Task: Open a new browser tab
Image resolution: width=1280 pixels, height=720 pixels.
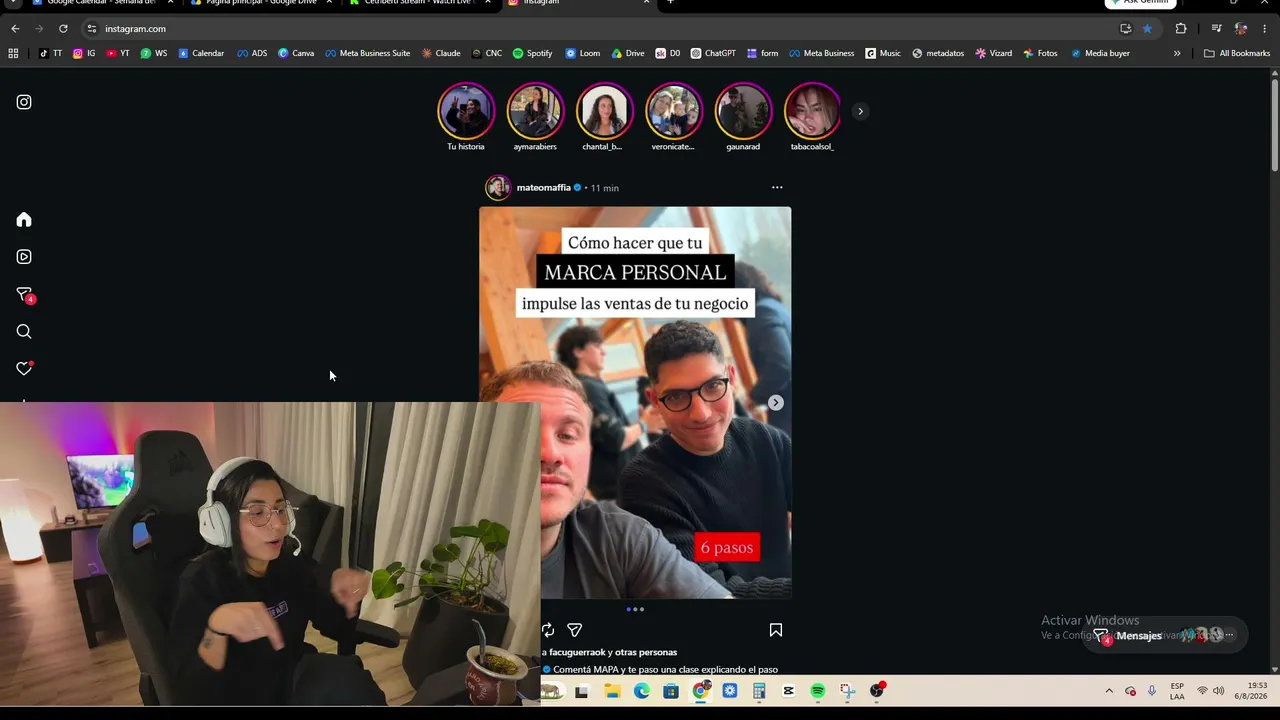Action: [670, 3]
